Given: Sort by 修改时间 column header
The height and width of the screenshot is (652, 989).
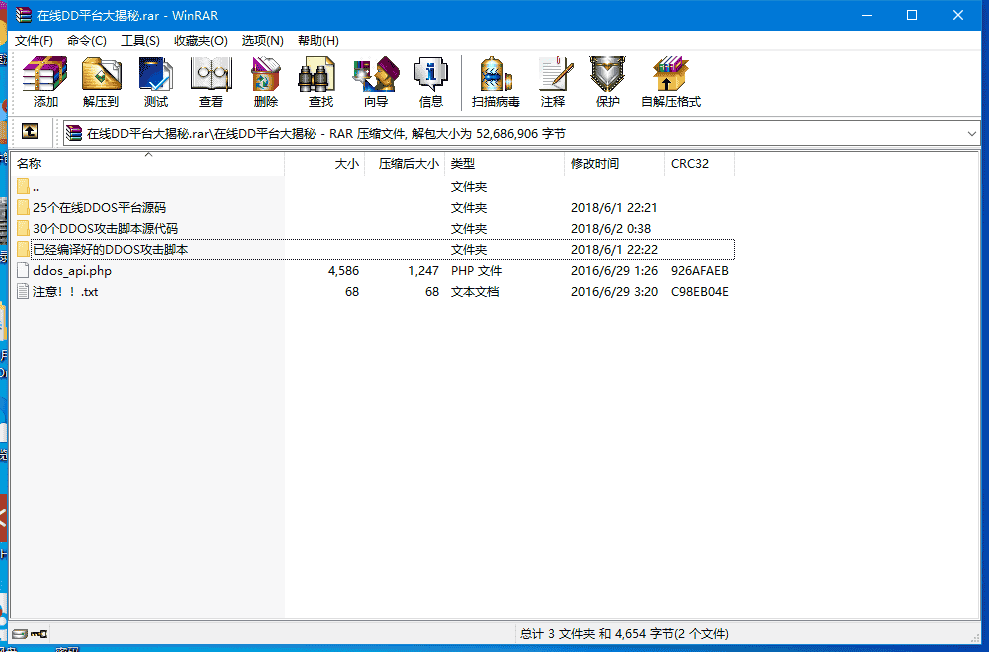Looking at the screenshot, I should [x=595, y=164].
